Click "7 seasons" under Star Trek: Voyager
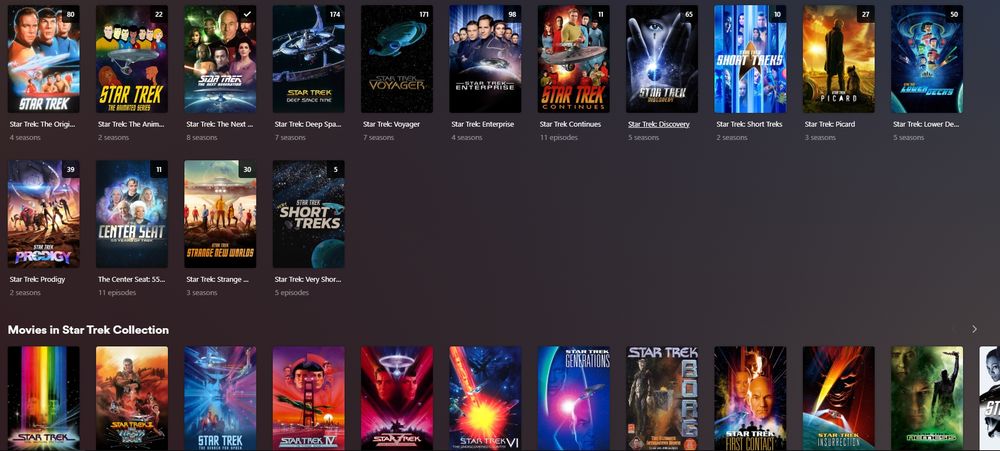1000x451 pixels. click(379, 138)
